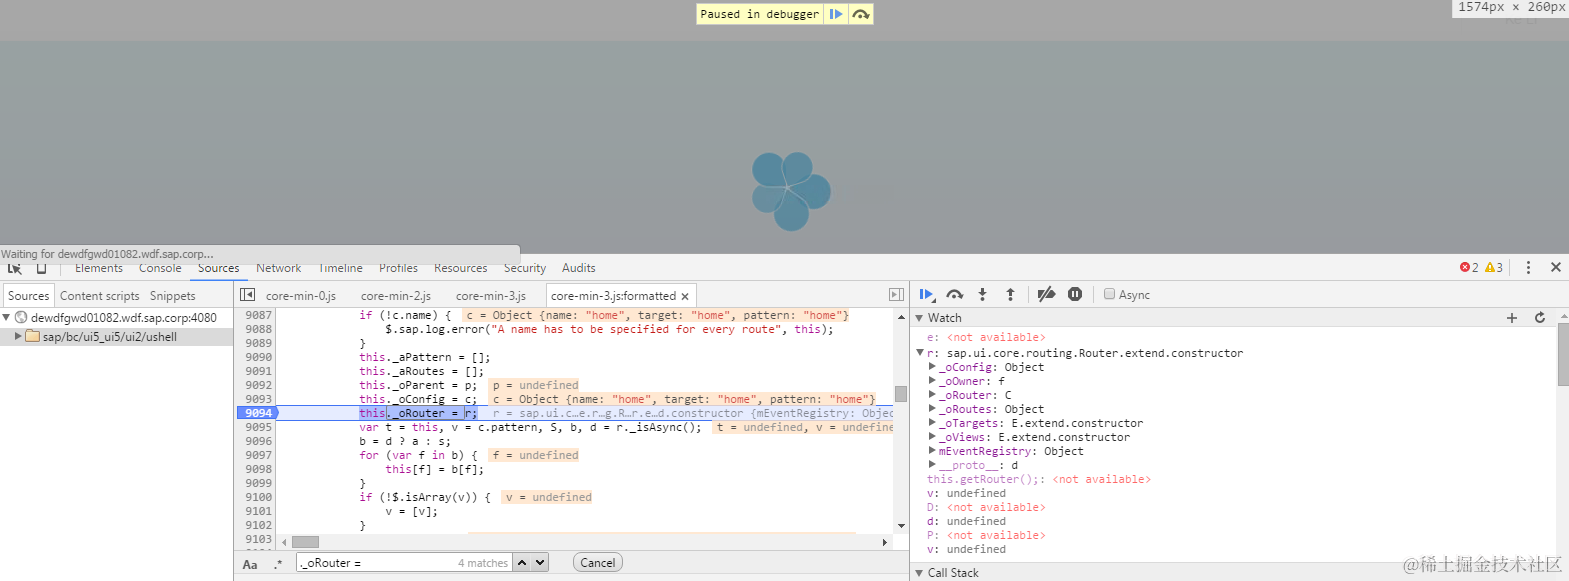Open the inspect element picker
This screenshot has width=1569, height=581.
[x=15, y=268]
